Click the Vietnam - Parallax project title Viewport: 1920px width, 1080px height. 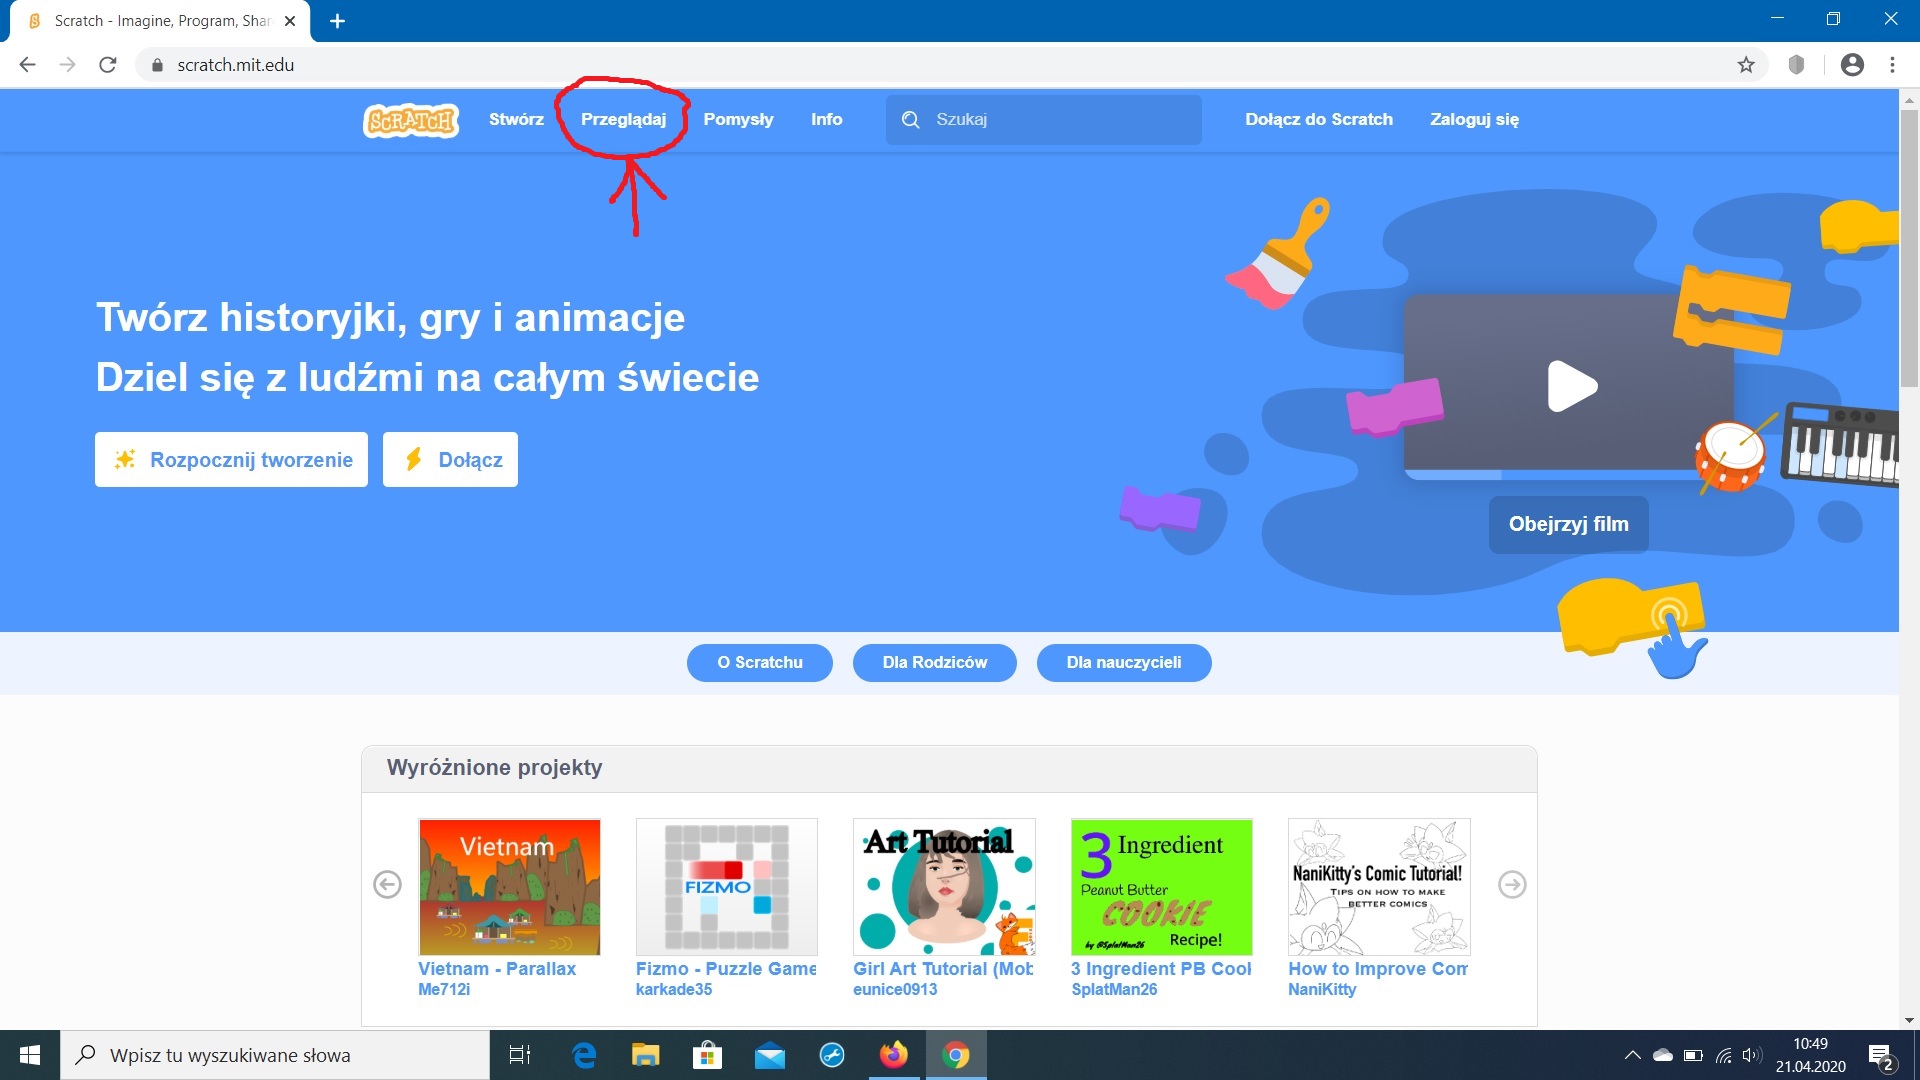click(497, 968)
